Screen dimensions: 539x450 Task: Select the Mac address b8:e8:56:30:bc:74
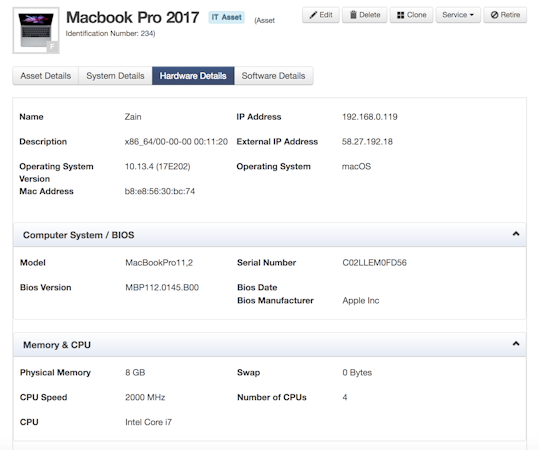click(160, 191)
